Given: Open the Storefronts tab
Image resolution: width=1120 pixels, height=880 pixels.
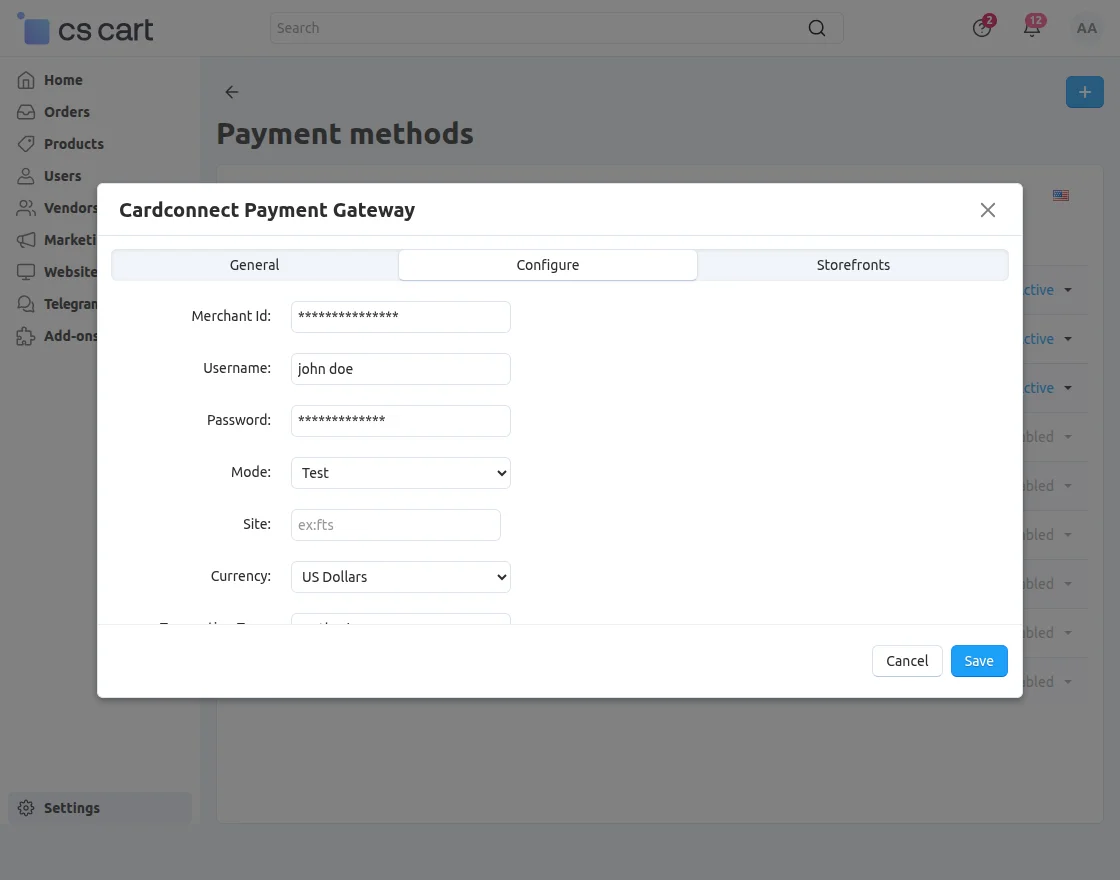Looking at the screenshot, I should coord(853,265).
